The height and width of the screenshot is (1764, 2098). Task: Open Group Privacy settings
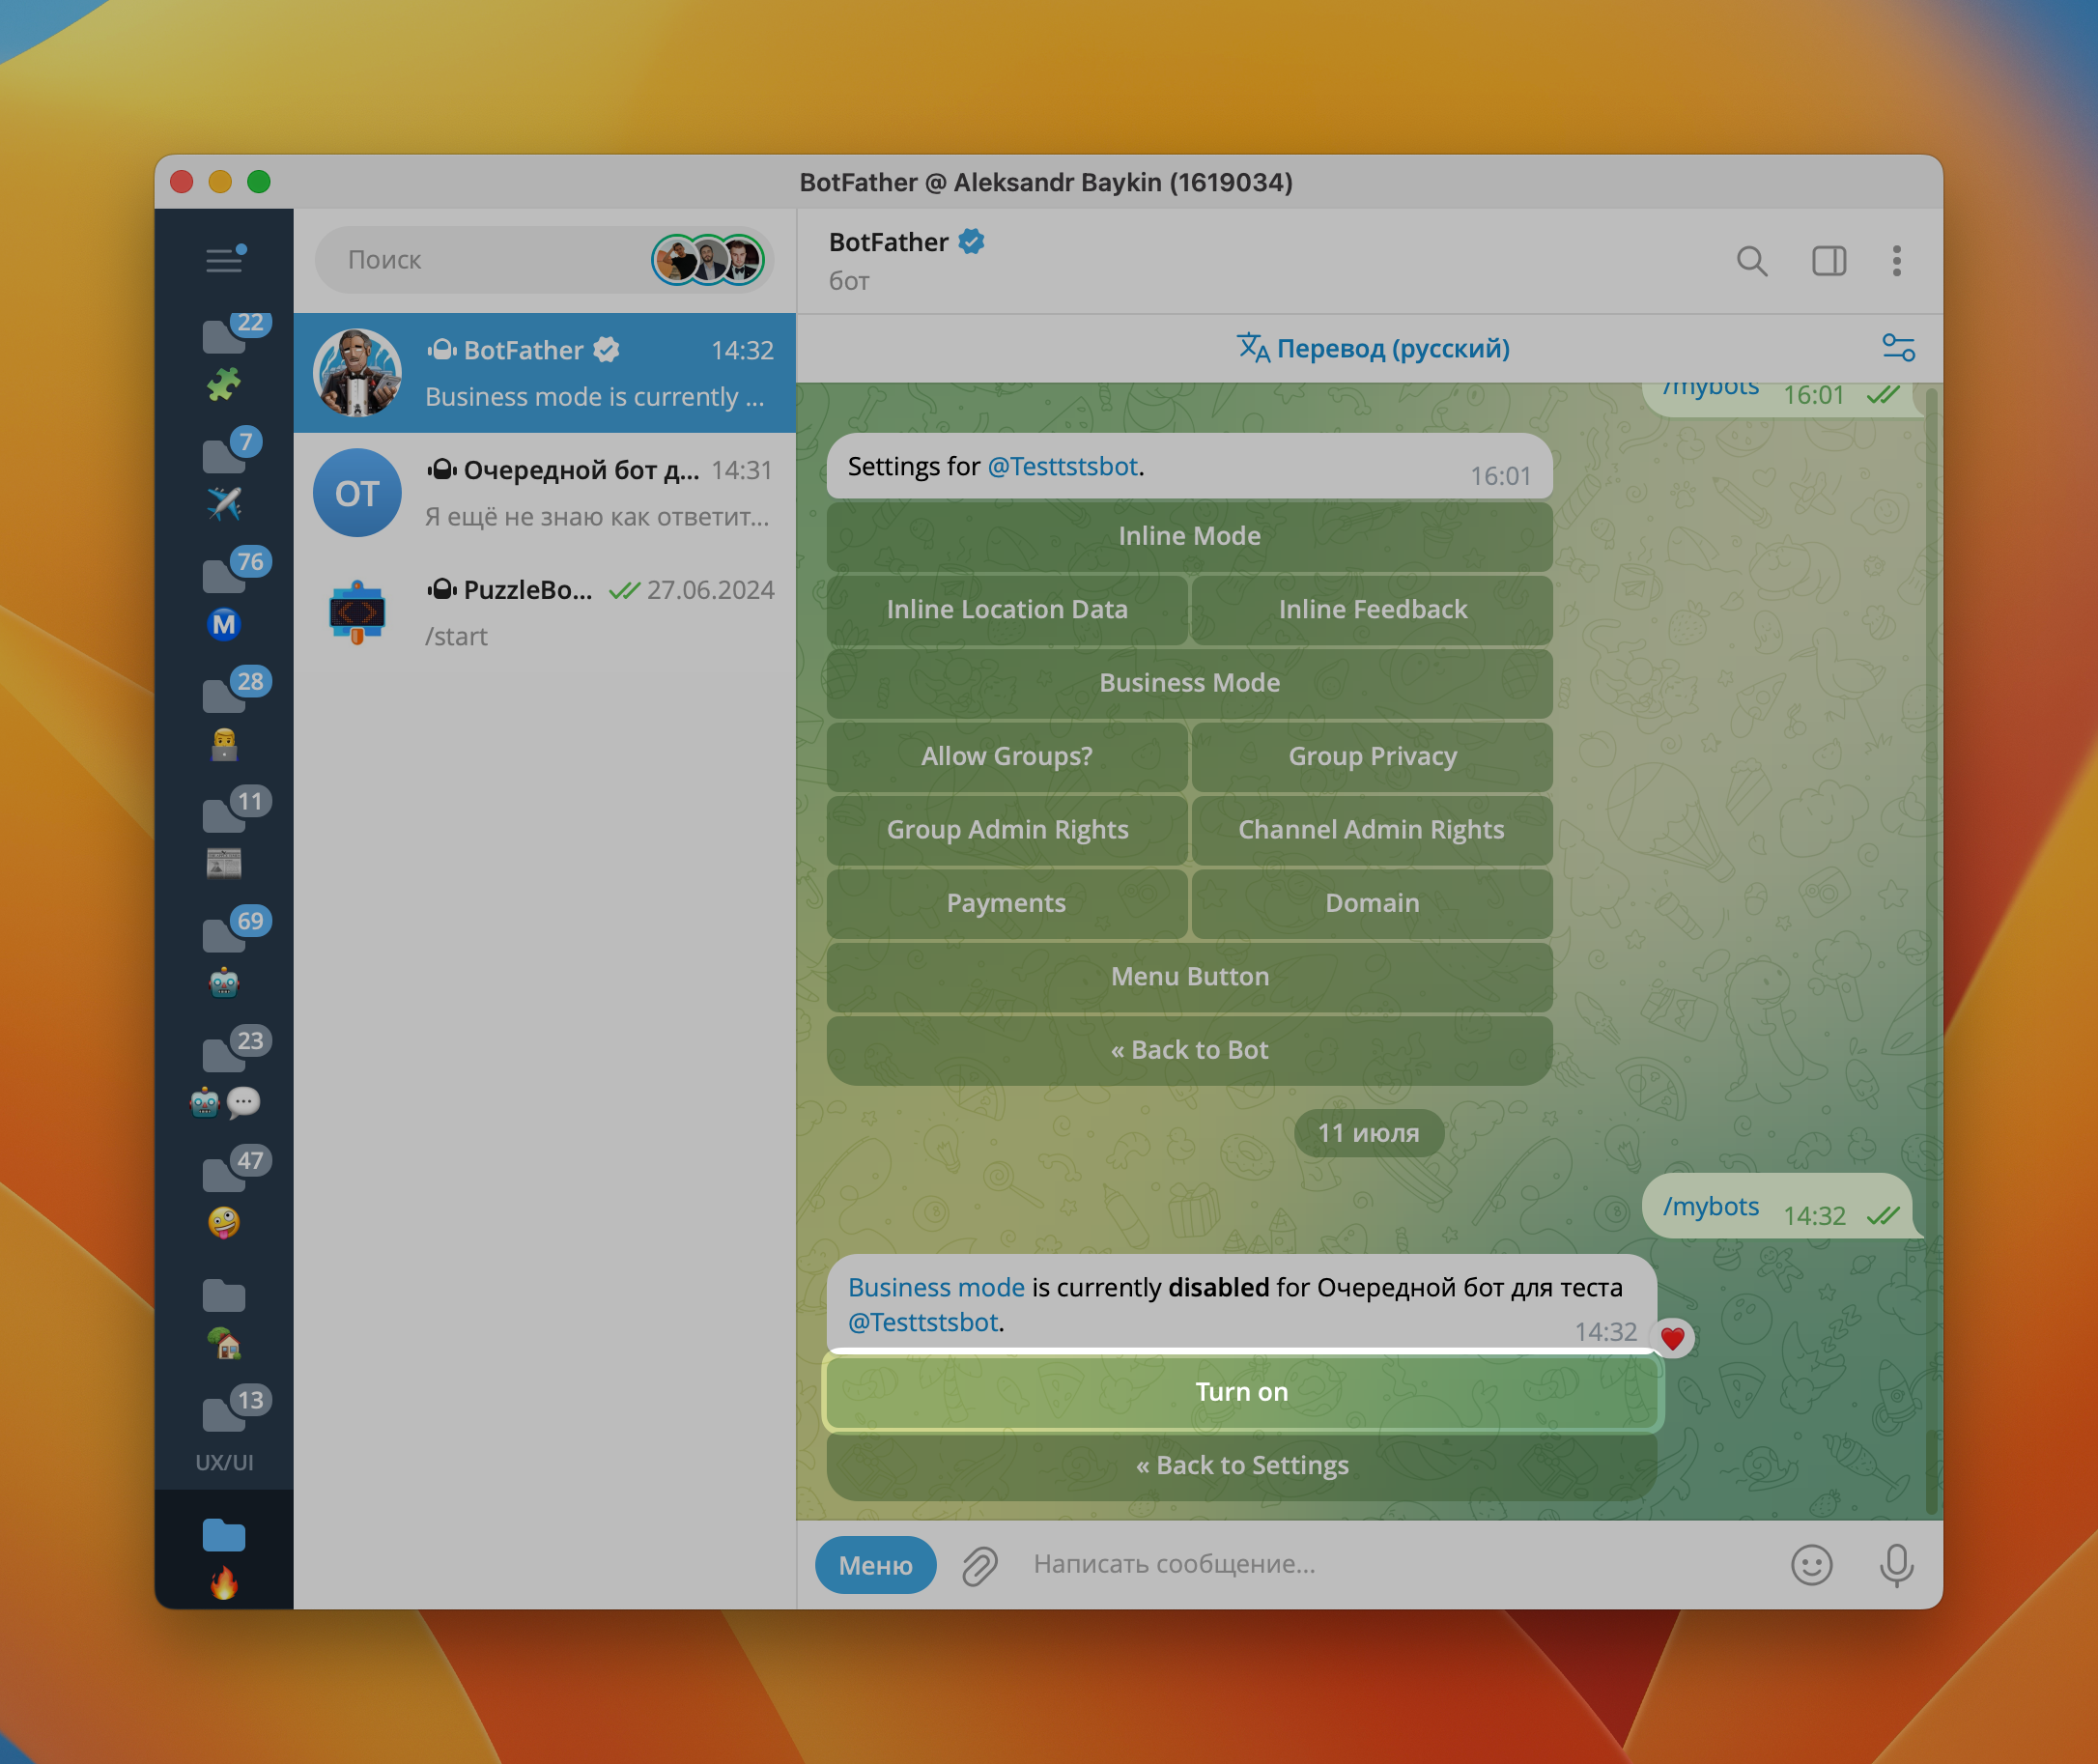pos(1372,756)
